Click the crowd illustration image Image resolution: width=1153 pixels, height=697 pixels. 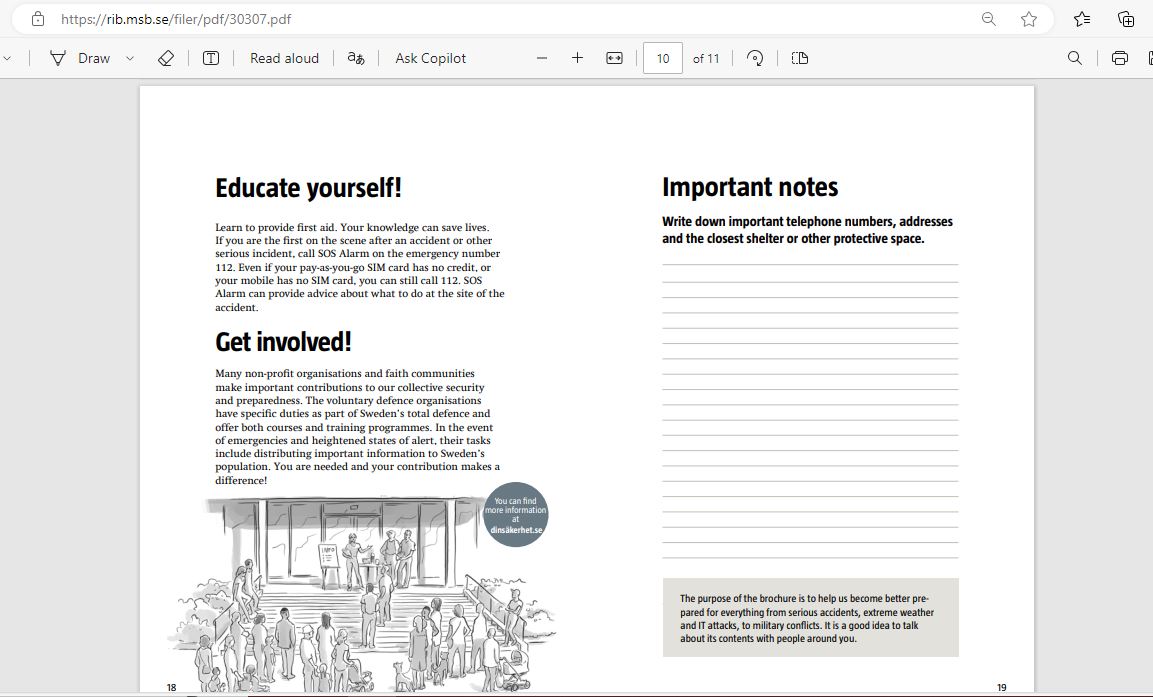tap(362, 594)
